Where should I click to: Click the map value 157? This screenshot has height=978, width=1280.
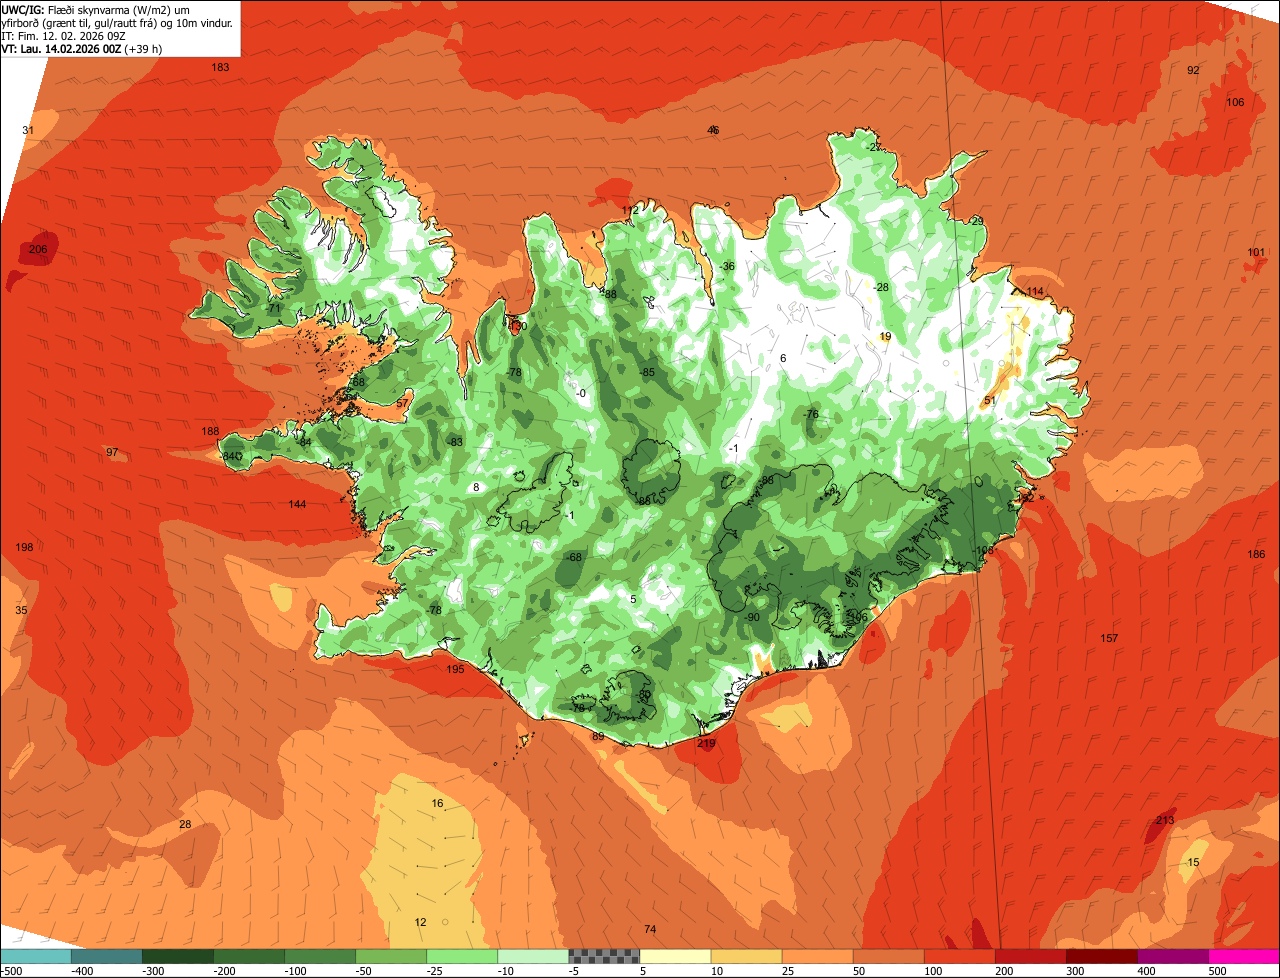point(1109,638)
